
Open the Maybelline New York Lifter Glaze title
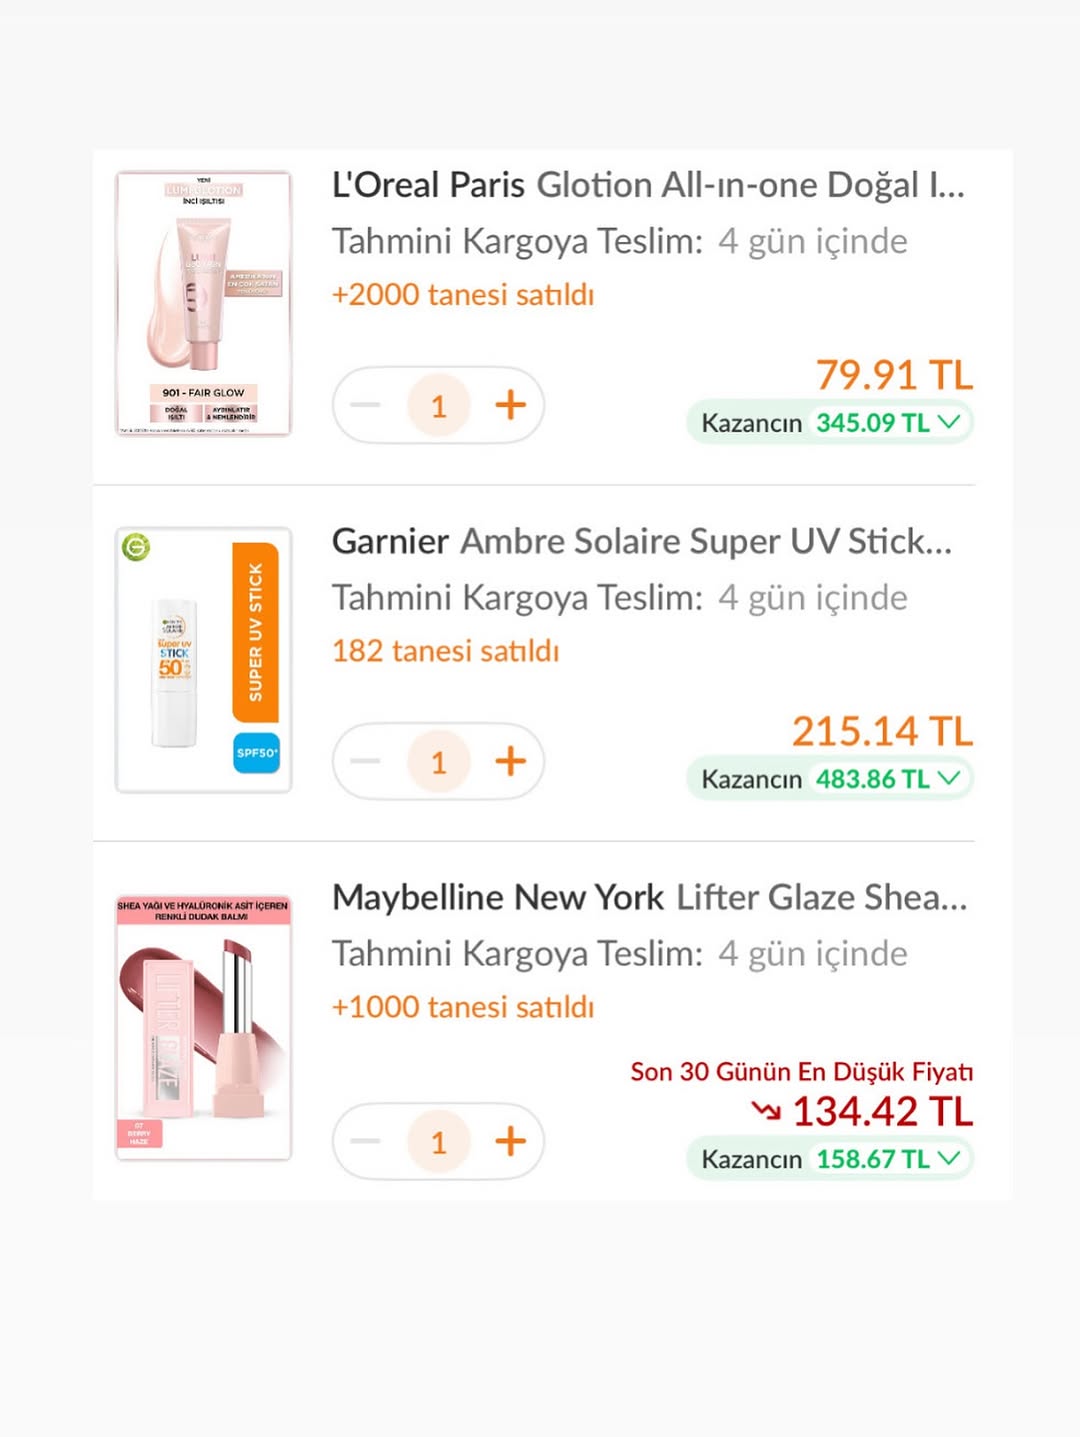(650, 897)
